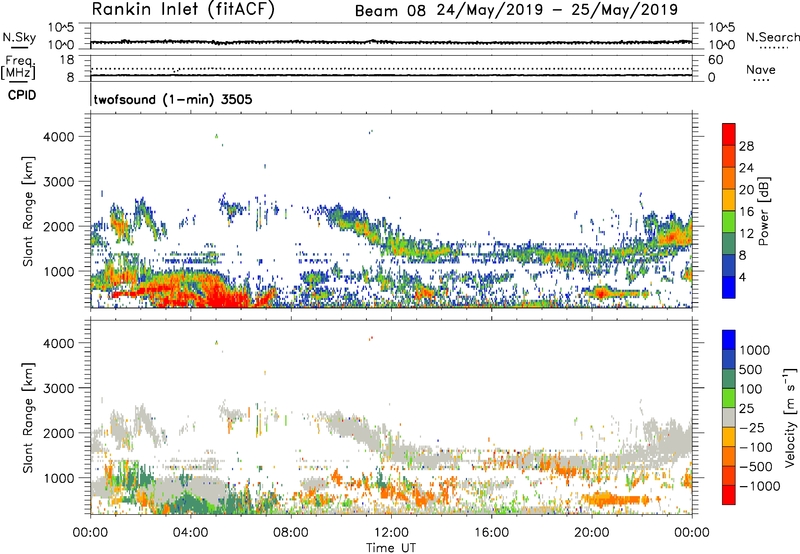The width and height of the screenshot is (800, 554).
Task: Click the "Nave" legend label
Action: [x=761, y=70]
